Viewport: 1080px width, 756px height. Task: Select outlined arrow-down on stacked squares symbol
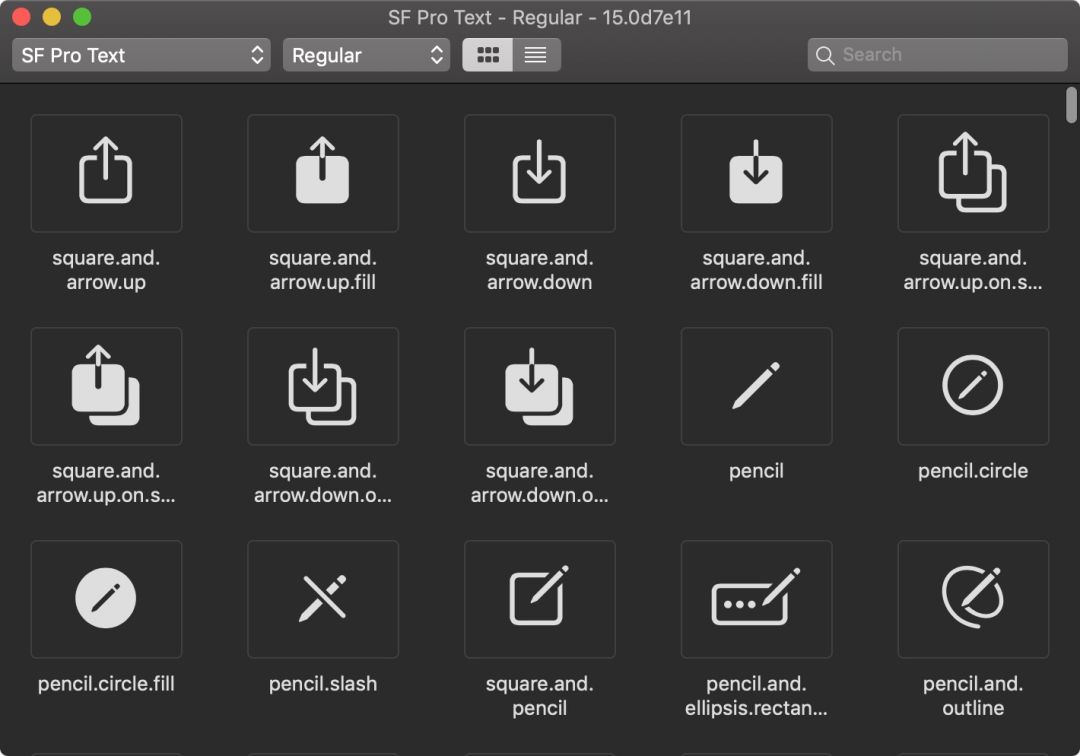point(323,386)
